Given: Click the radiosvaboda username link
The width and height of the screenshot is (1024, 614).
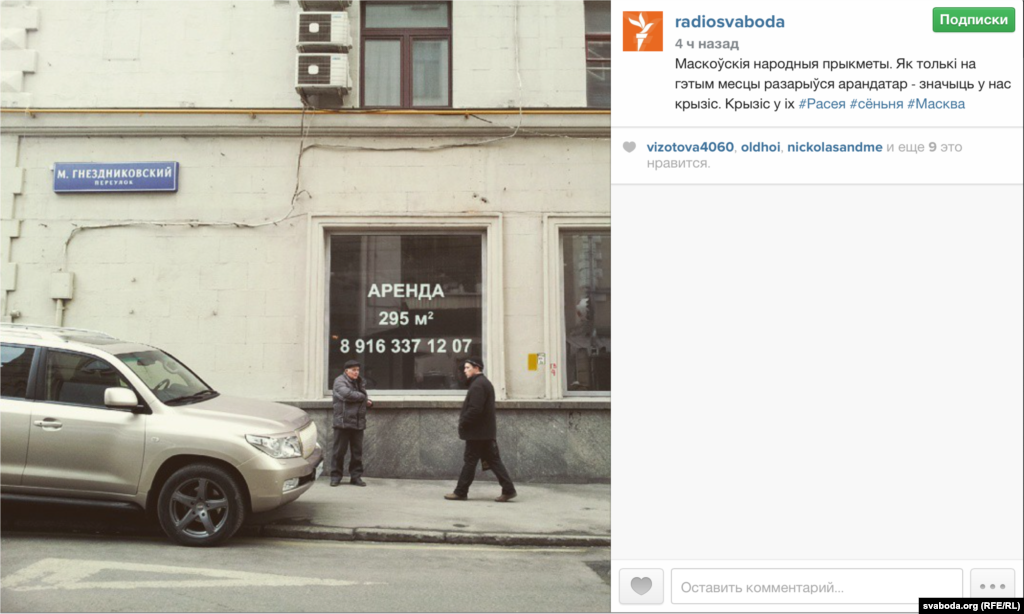Looking at the screenshot, I should pos(729,22).
